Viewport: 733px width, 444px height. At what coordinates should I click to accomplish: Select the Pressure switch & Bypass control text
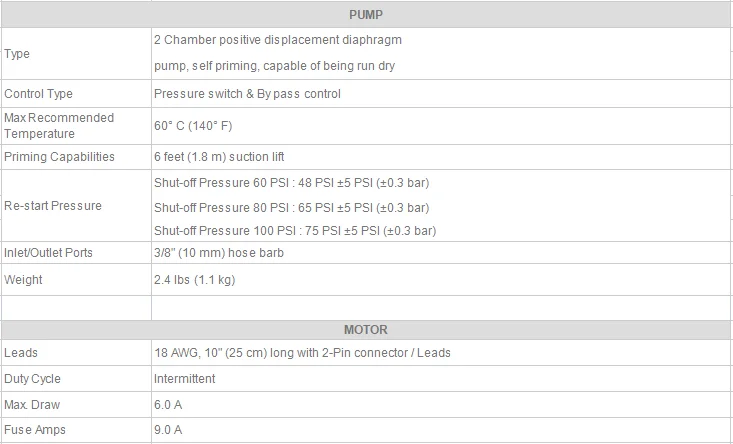(x=247, y=93)
